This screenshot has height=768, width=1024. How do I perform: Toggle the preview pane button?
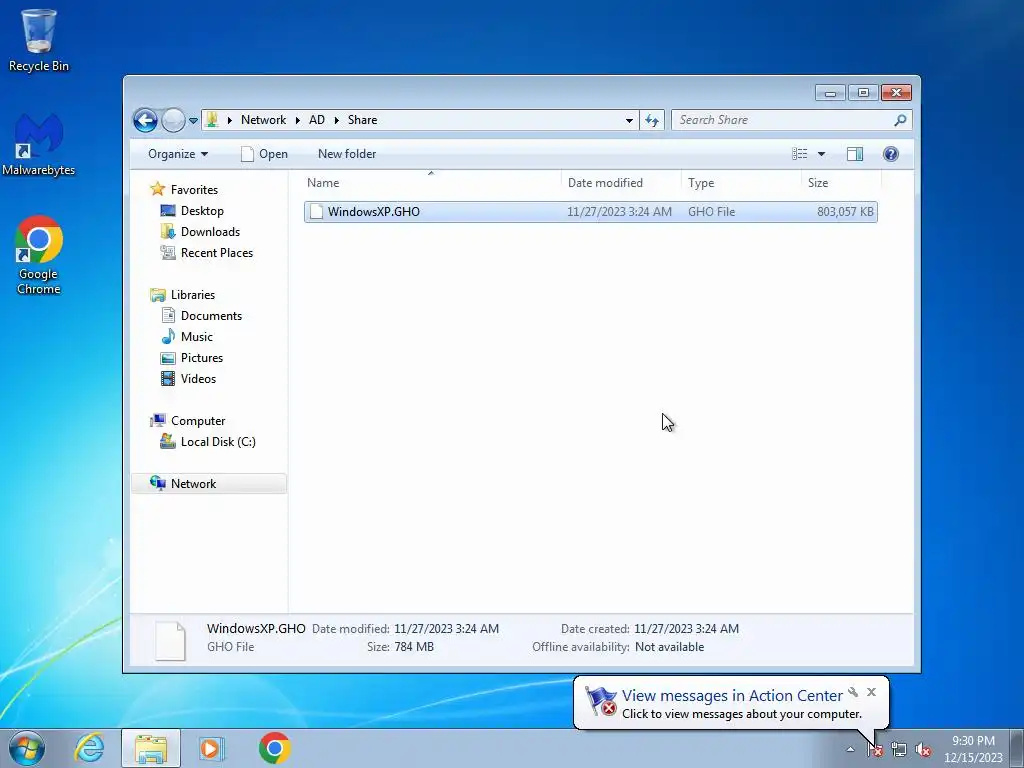[x=855, y=154]
